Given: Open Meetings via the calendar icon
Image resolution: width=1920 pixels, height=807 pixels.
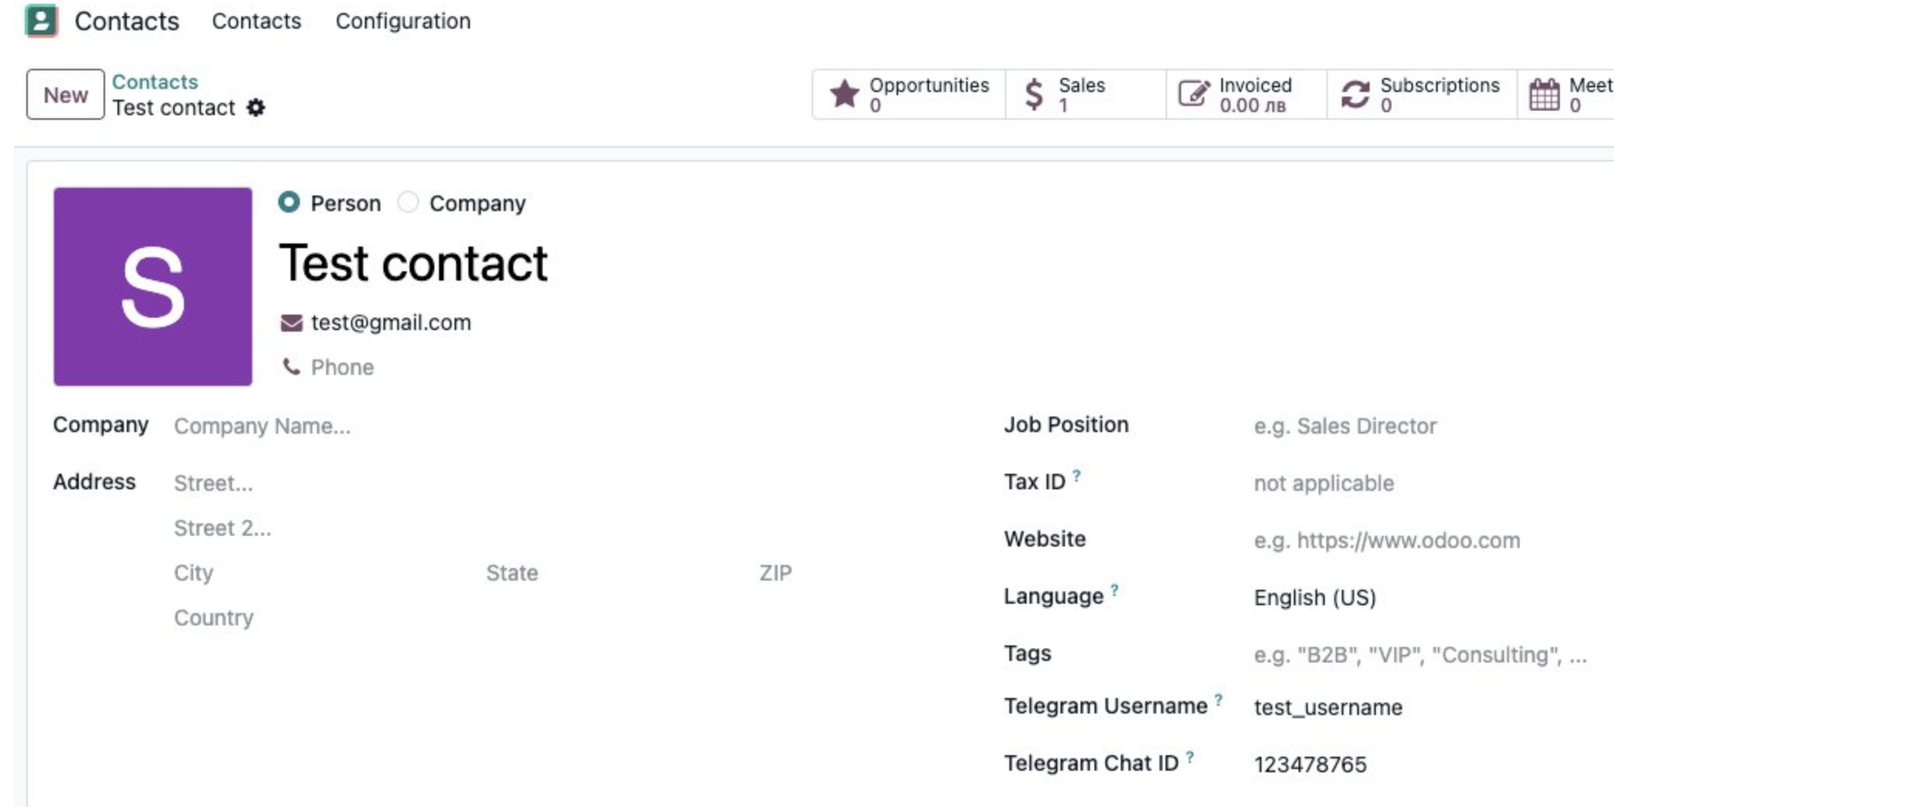Looking at the screenshot, I should point(1544,94).
